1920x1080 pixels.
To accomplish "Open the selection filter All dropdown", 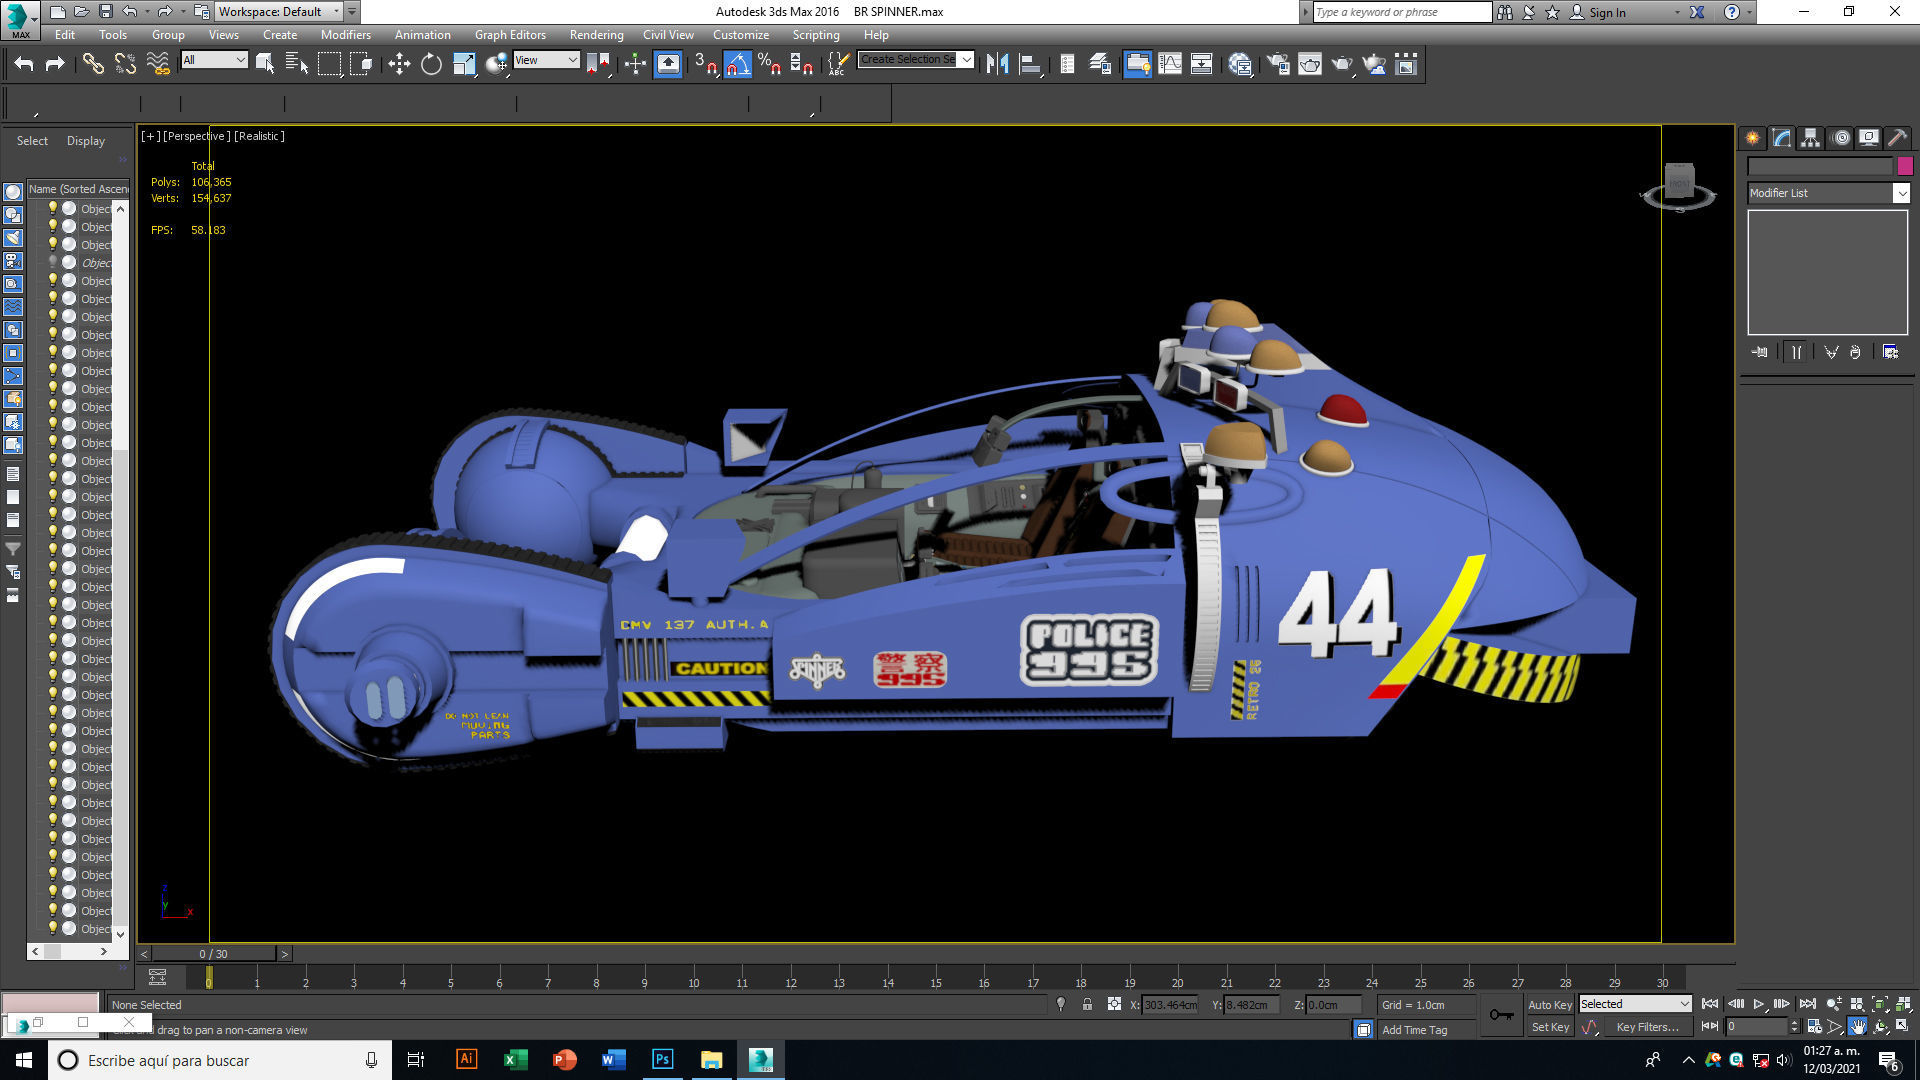I will pos(214,60).
